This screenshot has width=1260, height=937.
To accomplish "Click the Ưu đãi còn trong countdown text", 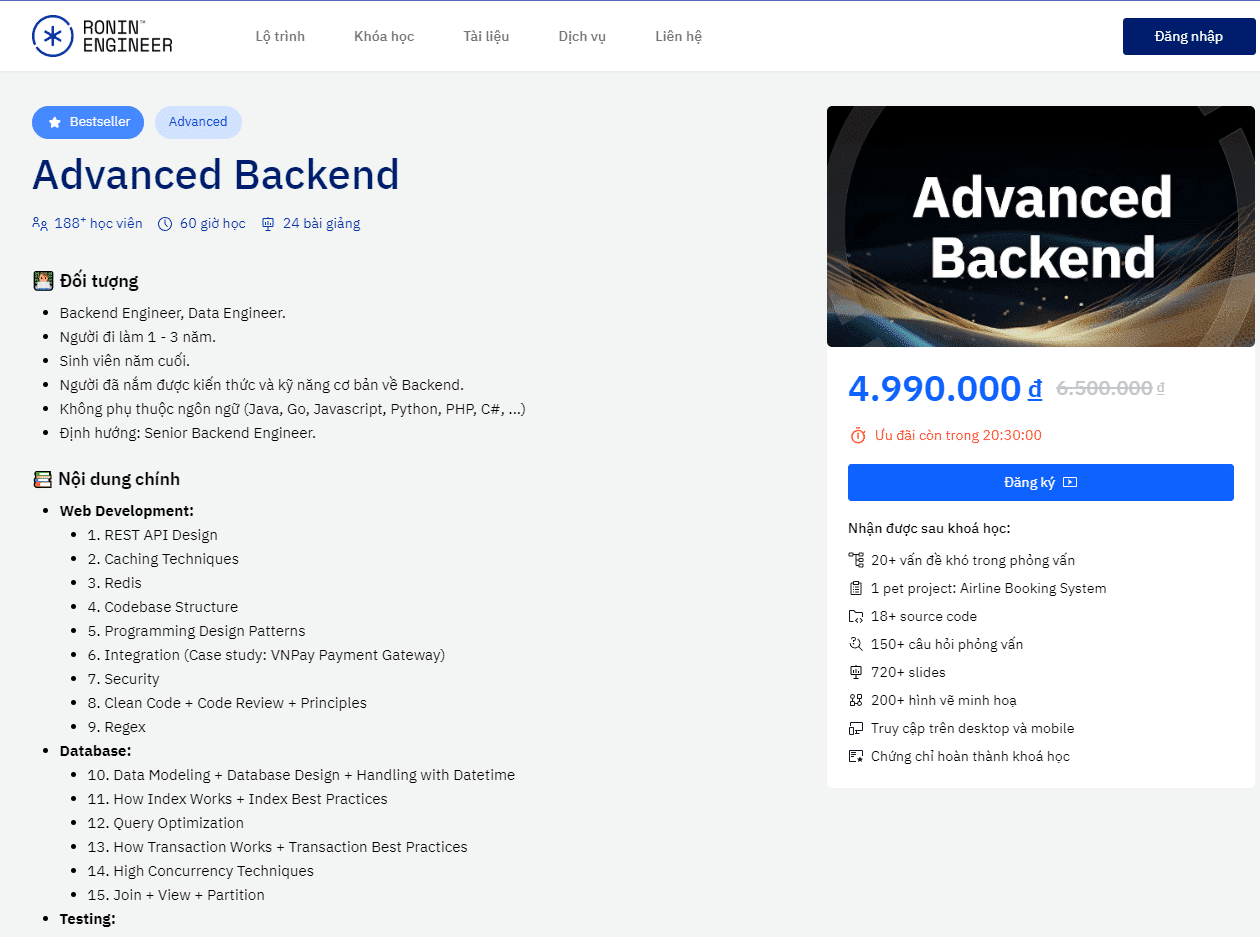I will (958, 435).
